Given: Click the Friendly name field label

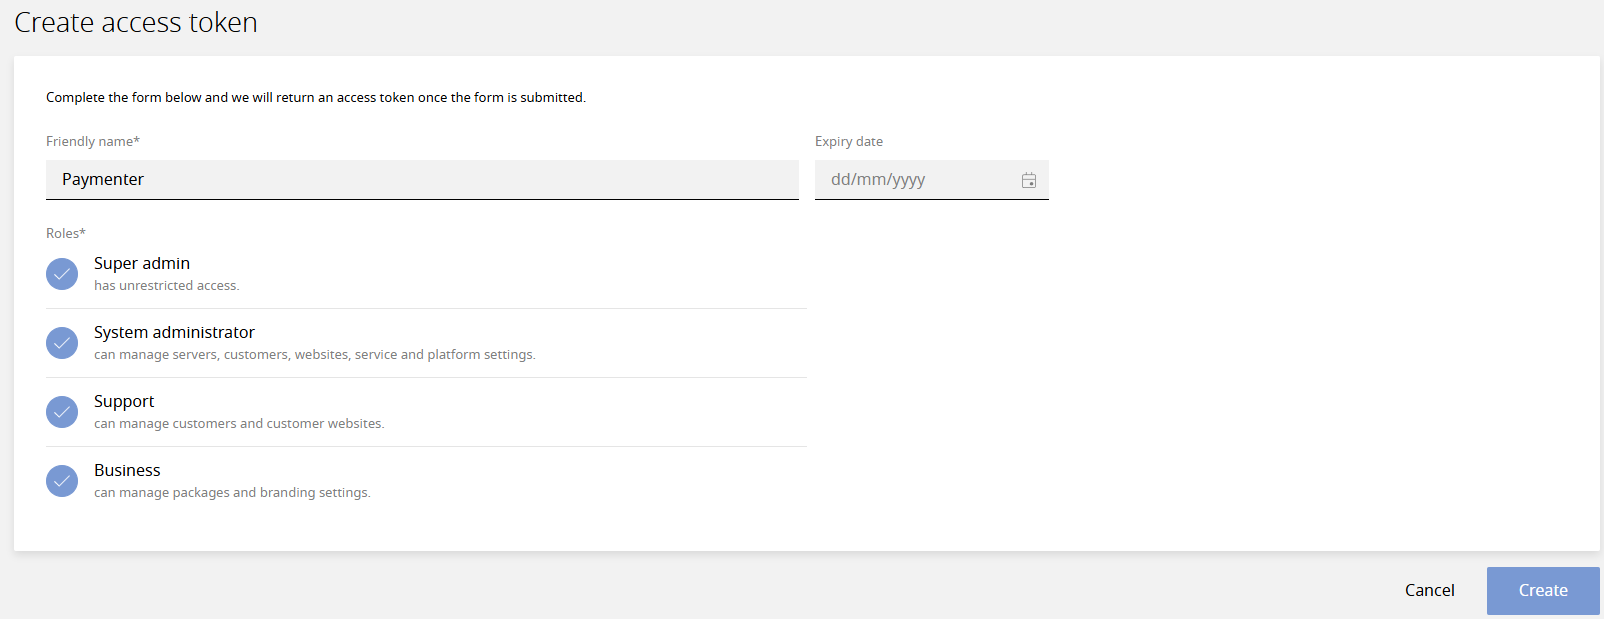Looking at the screenshot, I should (92, 141).
